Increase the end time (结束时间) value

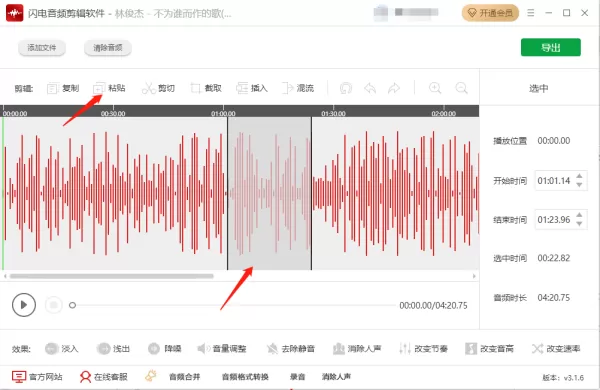tap(579, 215)
